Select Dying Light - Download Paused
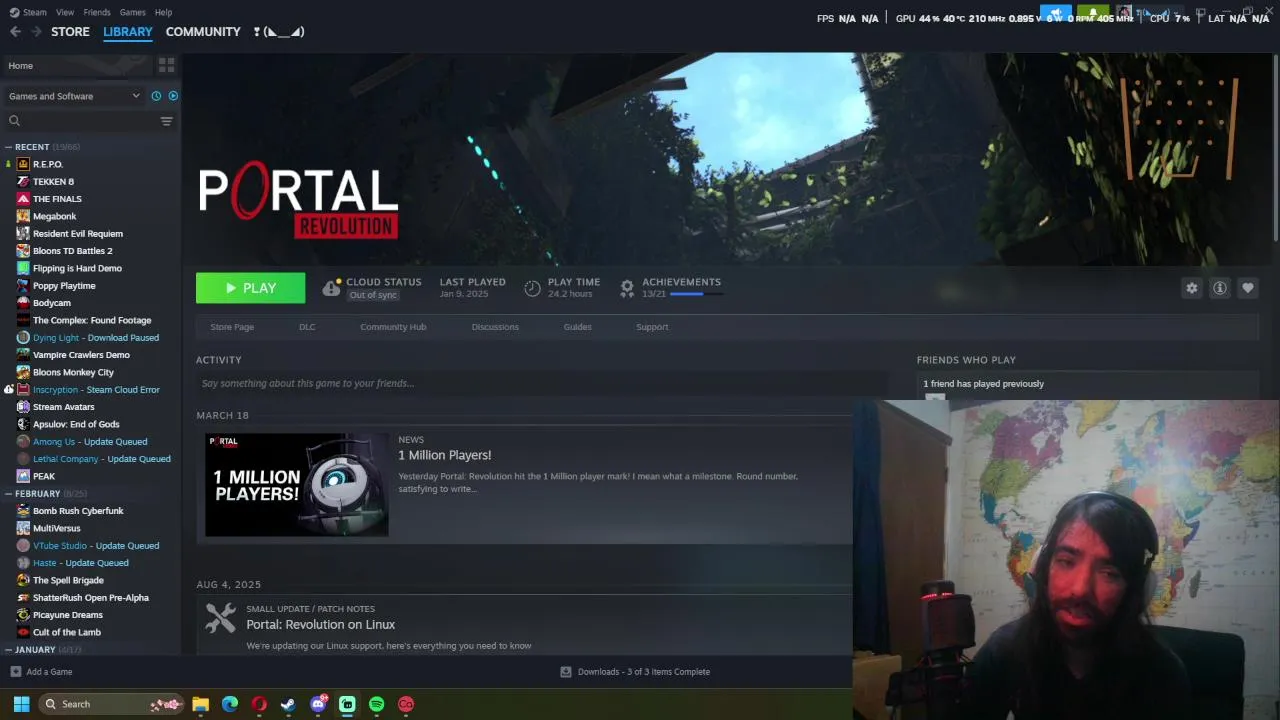 [x=96, y=338]
